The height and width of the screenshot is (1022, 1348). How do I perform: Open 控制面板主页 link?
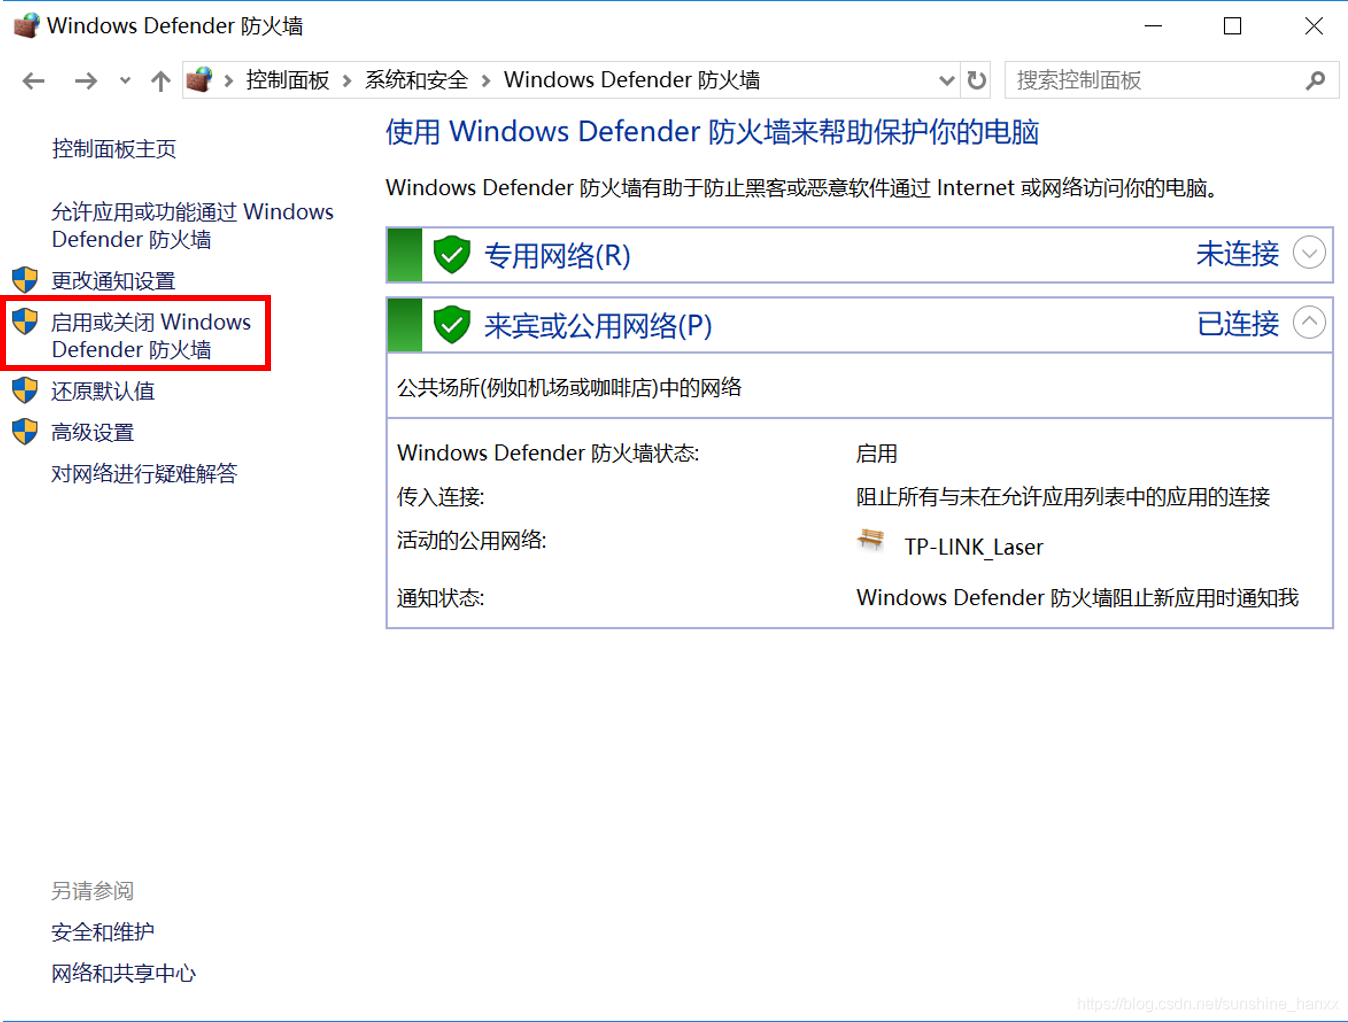point(114,149)
